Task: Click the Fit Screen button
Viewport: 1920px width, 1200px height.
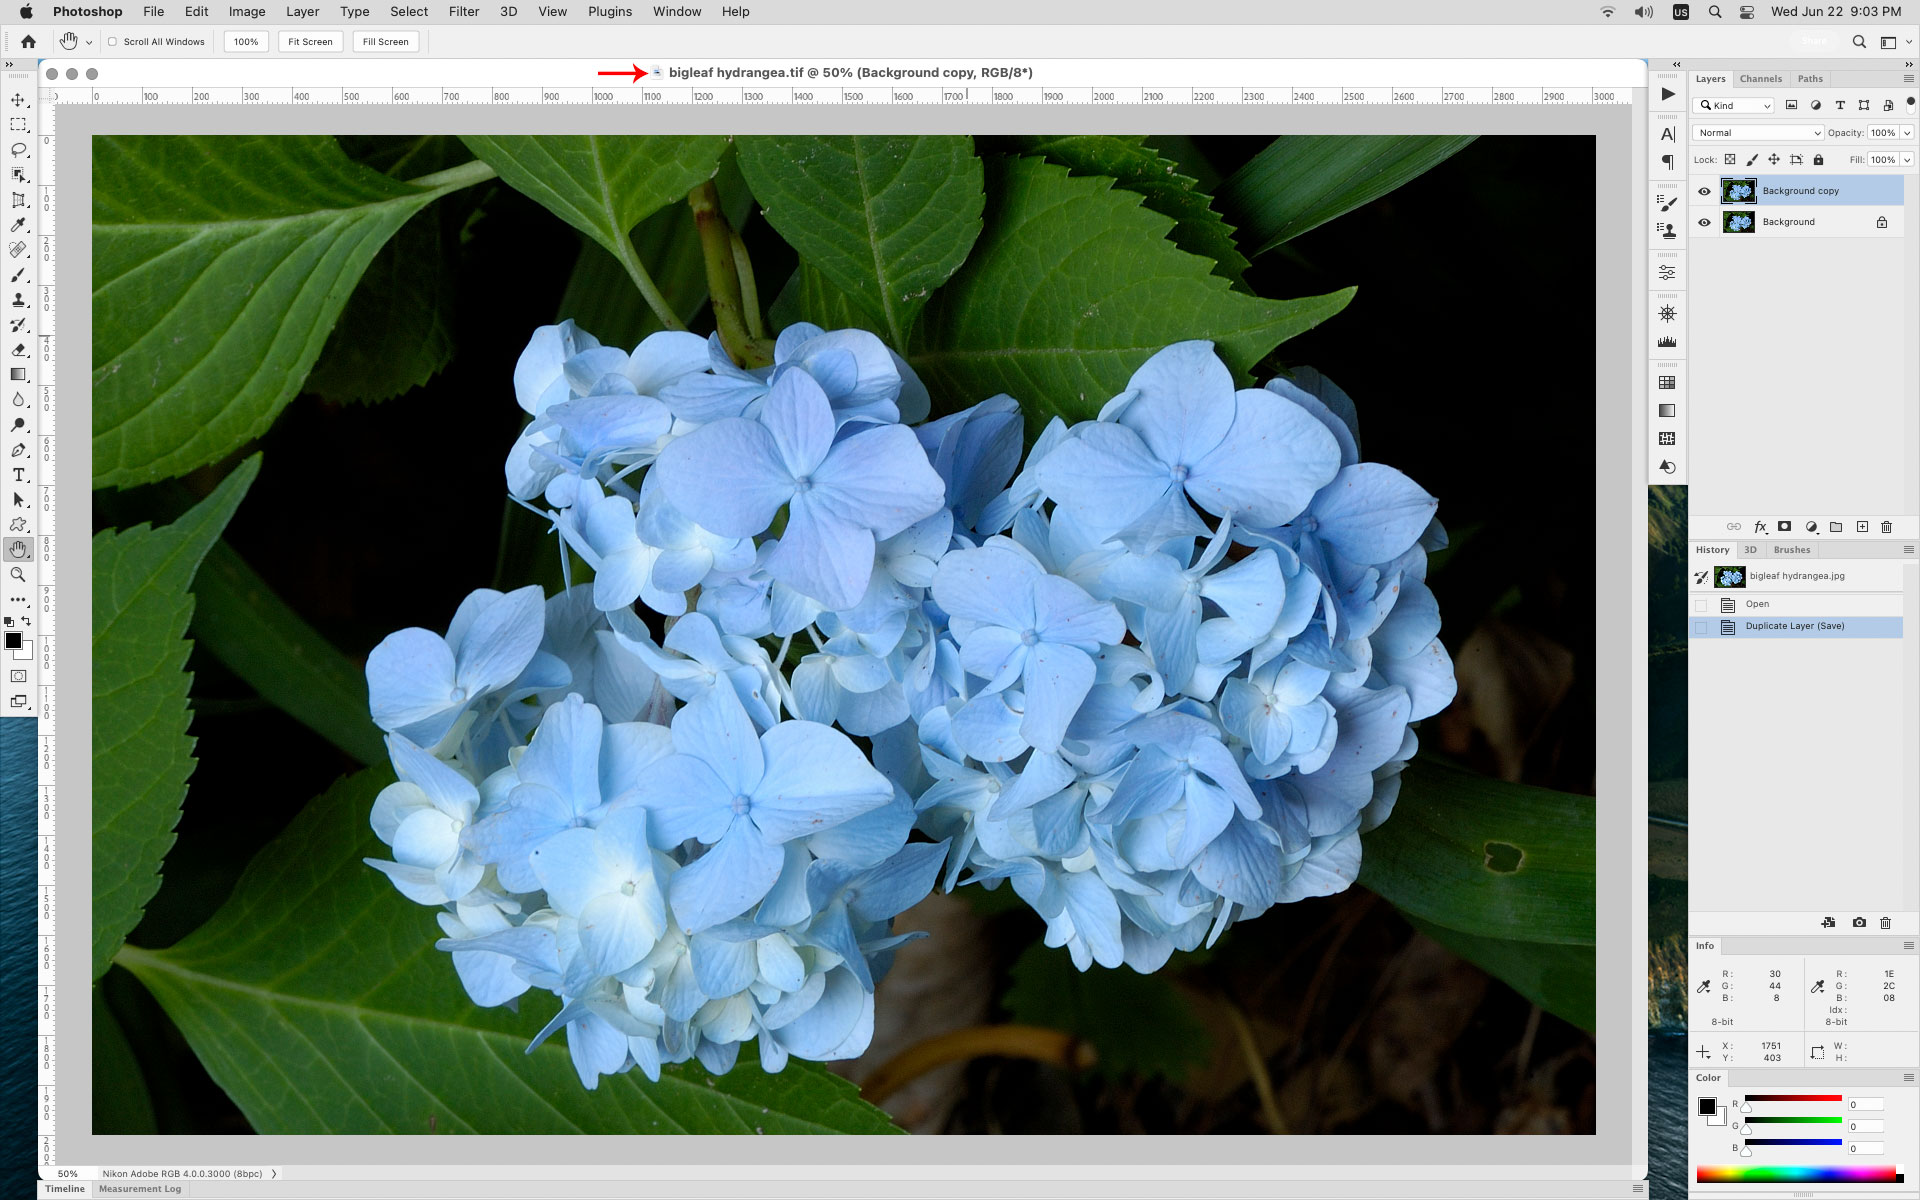Action: tap(310, 41)
